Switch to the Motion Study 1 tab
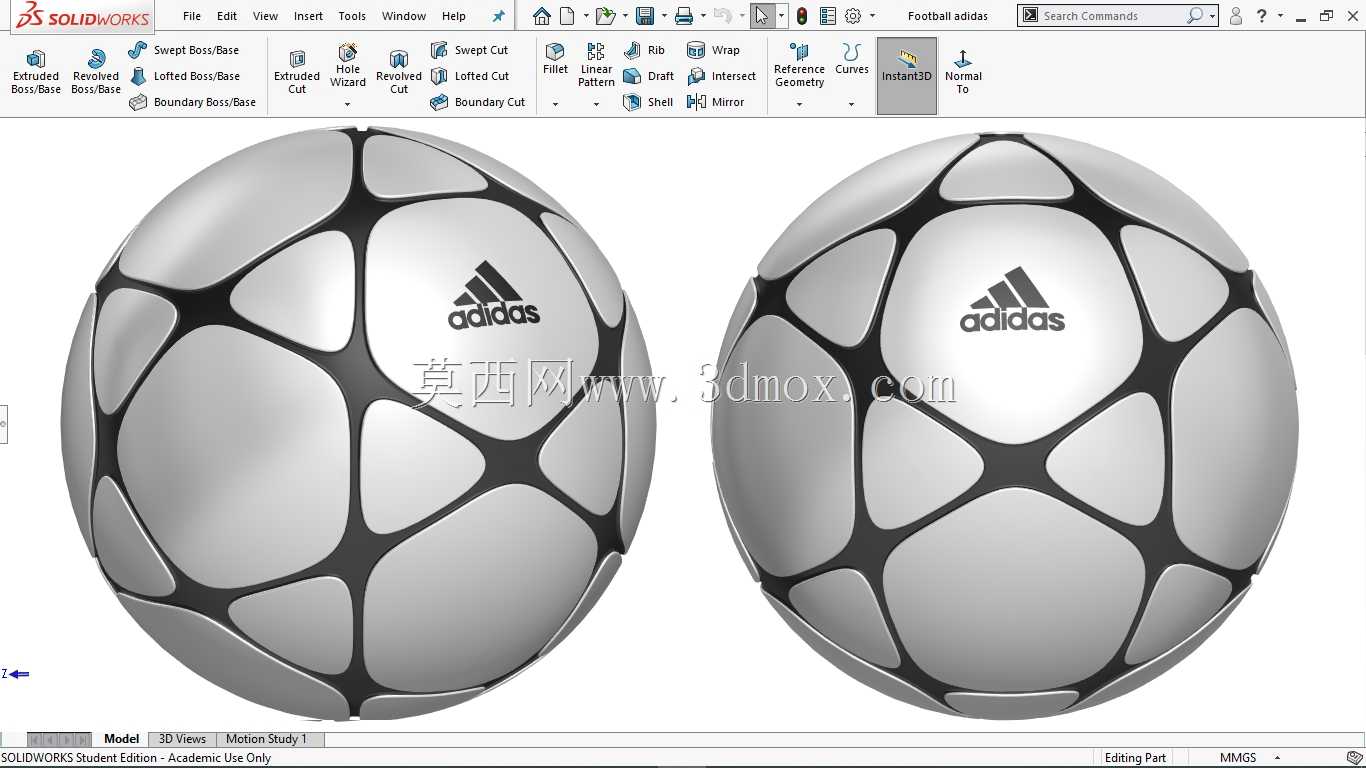 point(266,739)
